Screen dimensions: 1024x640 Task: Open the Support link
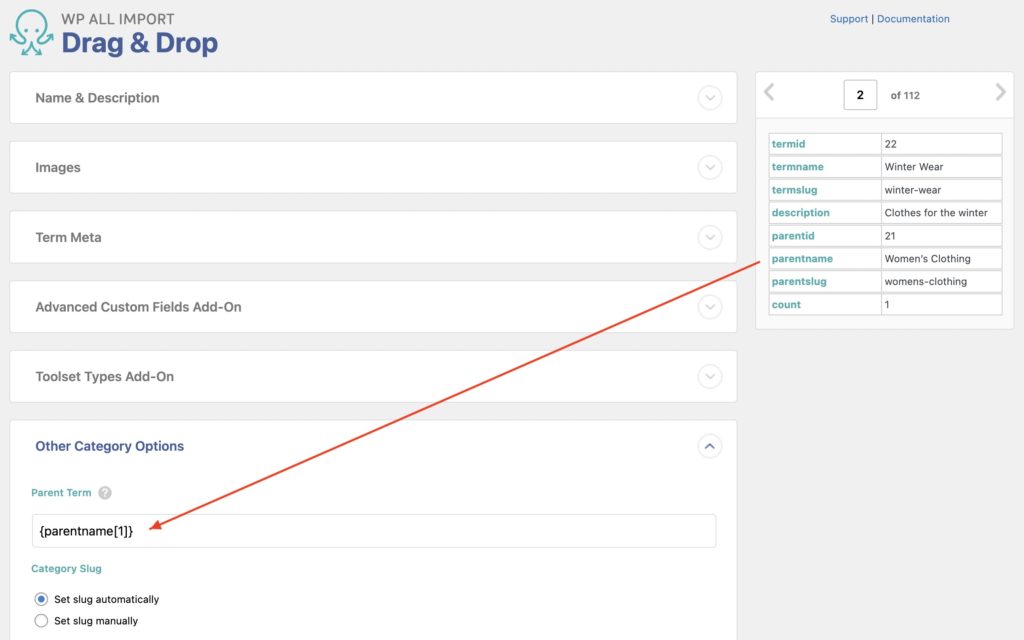point(848,19)
